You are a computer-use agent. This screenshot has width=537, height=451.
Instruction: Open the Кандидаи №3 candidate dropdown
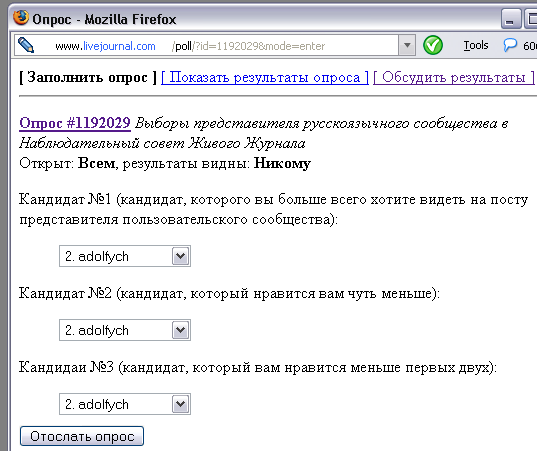(125, 404)
